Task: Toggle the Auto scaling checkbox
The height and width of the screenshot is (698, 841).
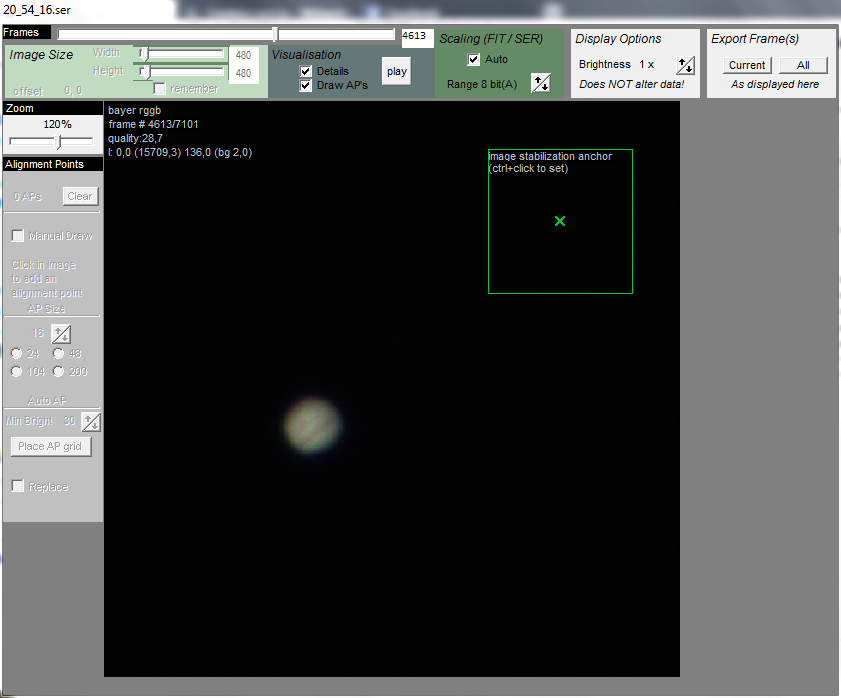Action: click(474, 59)
